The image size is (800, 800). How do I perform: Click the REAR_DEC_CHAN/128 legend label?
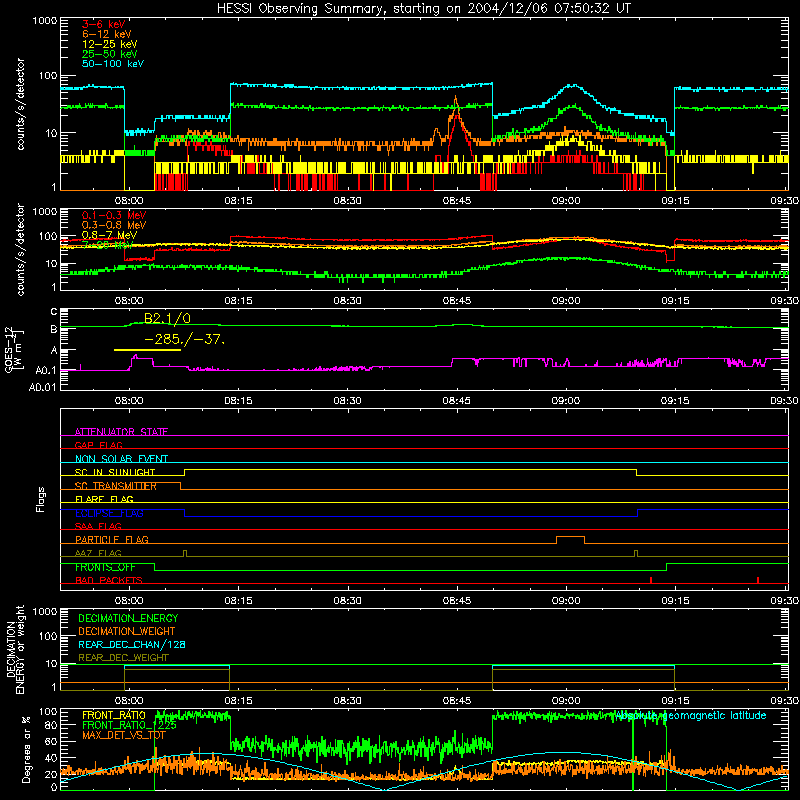point(132,644)
